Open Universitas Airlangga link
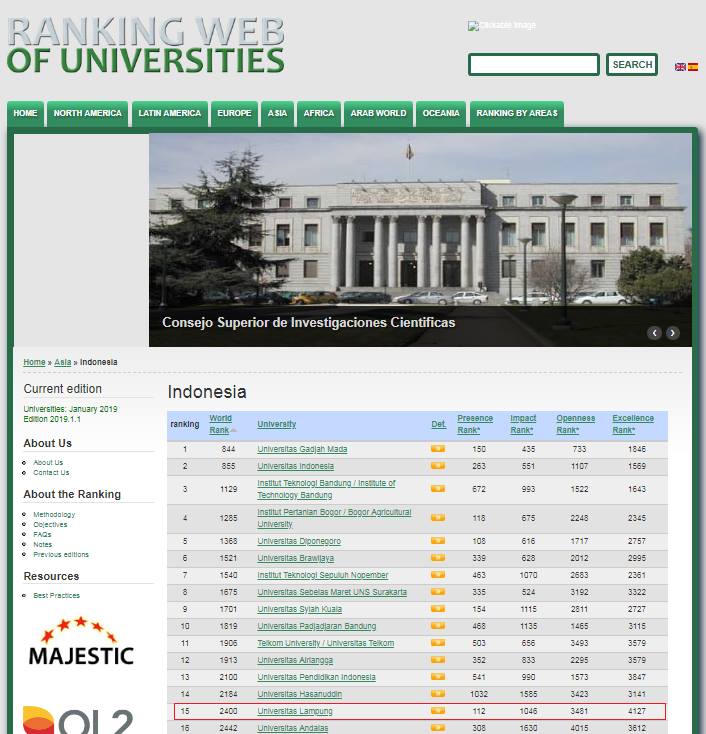 (295, 660)
